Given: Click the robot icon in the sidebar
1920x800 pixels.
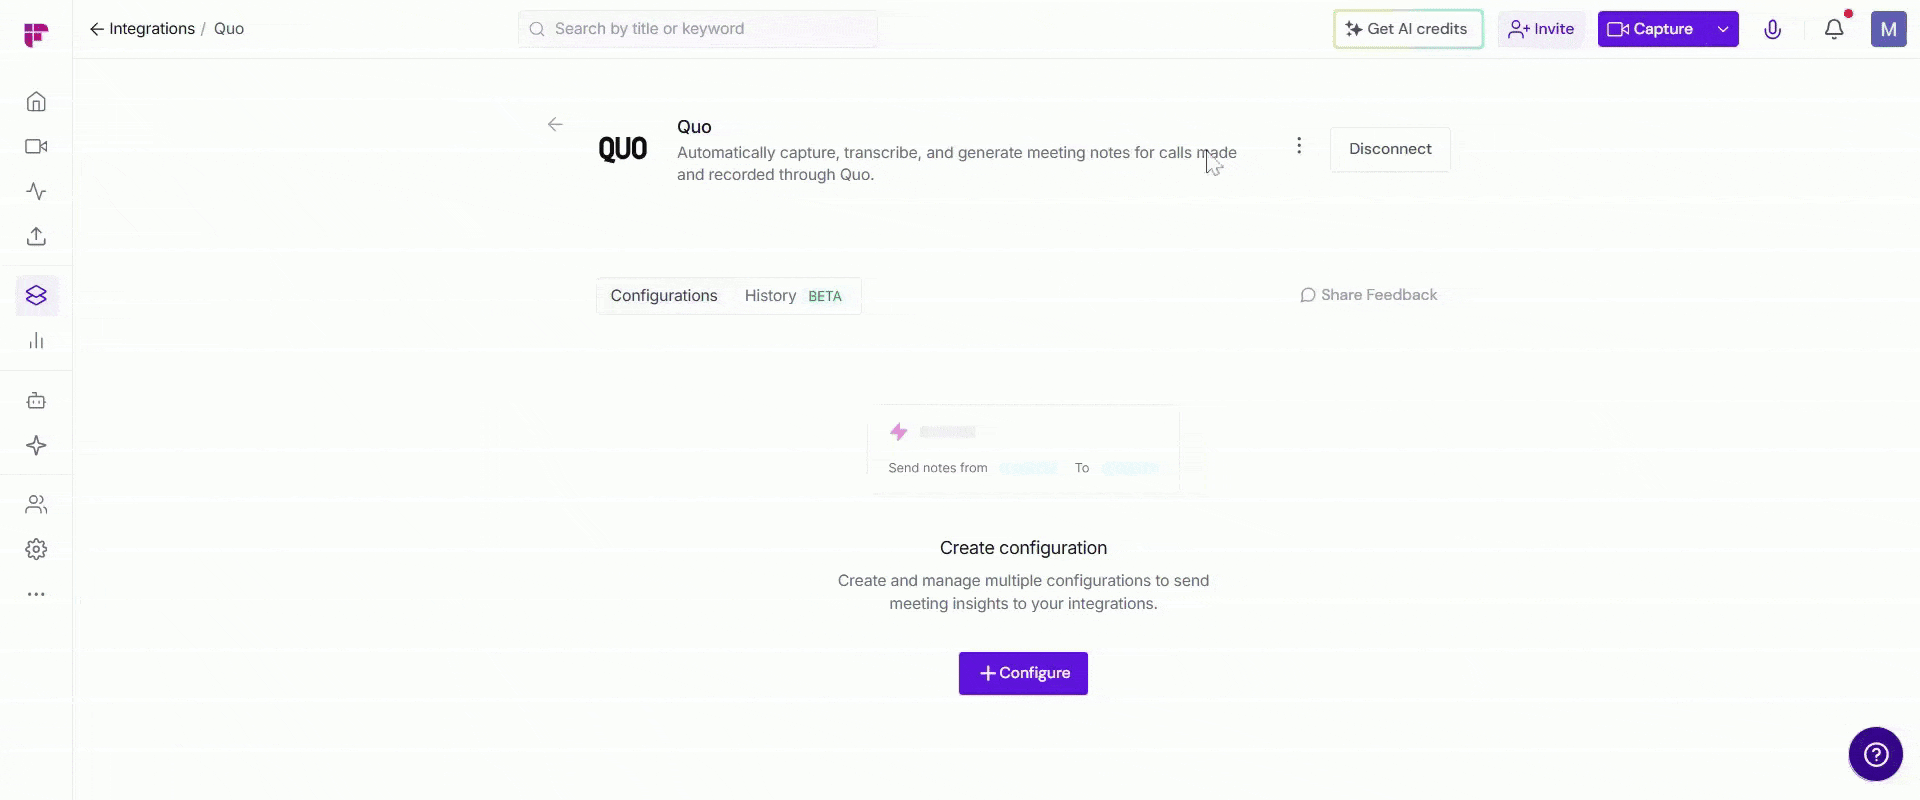Looking at the screenshot, I should [x=36, y=401].
